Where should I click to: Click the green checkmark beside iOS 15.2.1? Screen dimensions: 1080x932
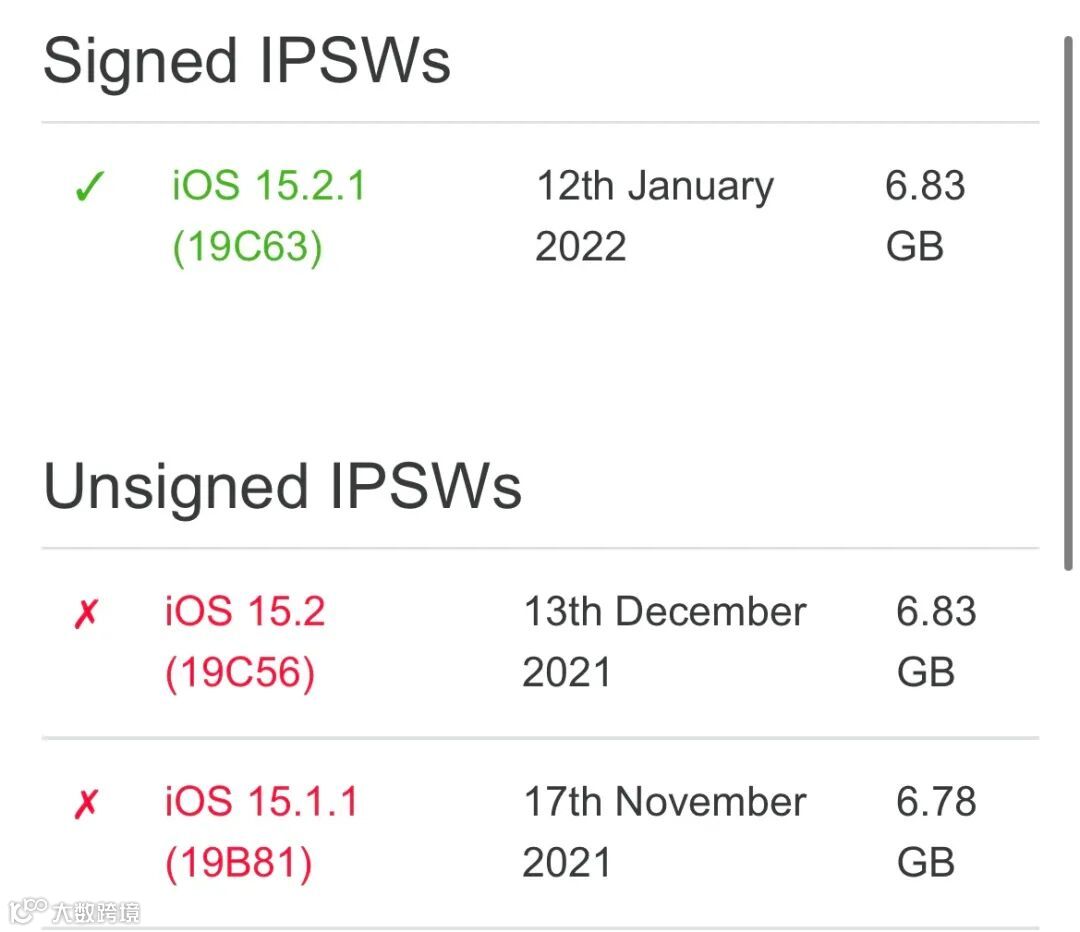click(x=89, y=187)
